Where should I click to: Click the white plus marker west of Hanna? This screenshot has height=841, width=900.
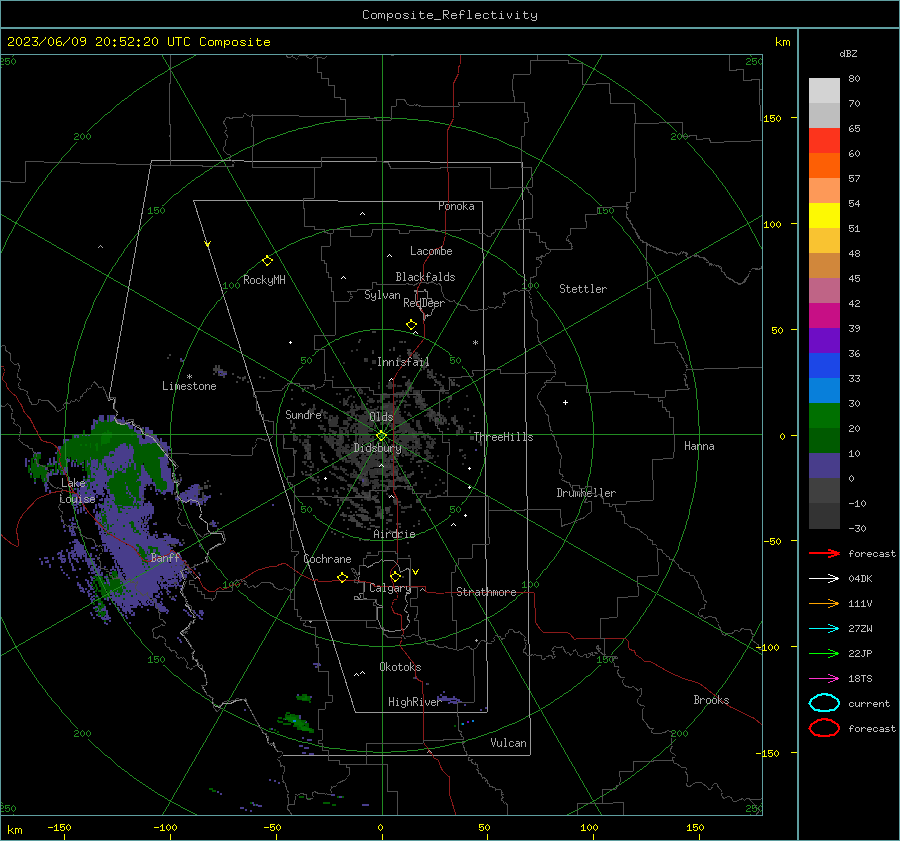(x=565, y=402)
